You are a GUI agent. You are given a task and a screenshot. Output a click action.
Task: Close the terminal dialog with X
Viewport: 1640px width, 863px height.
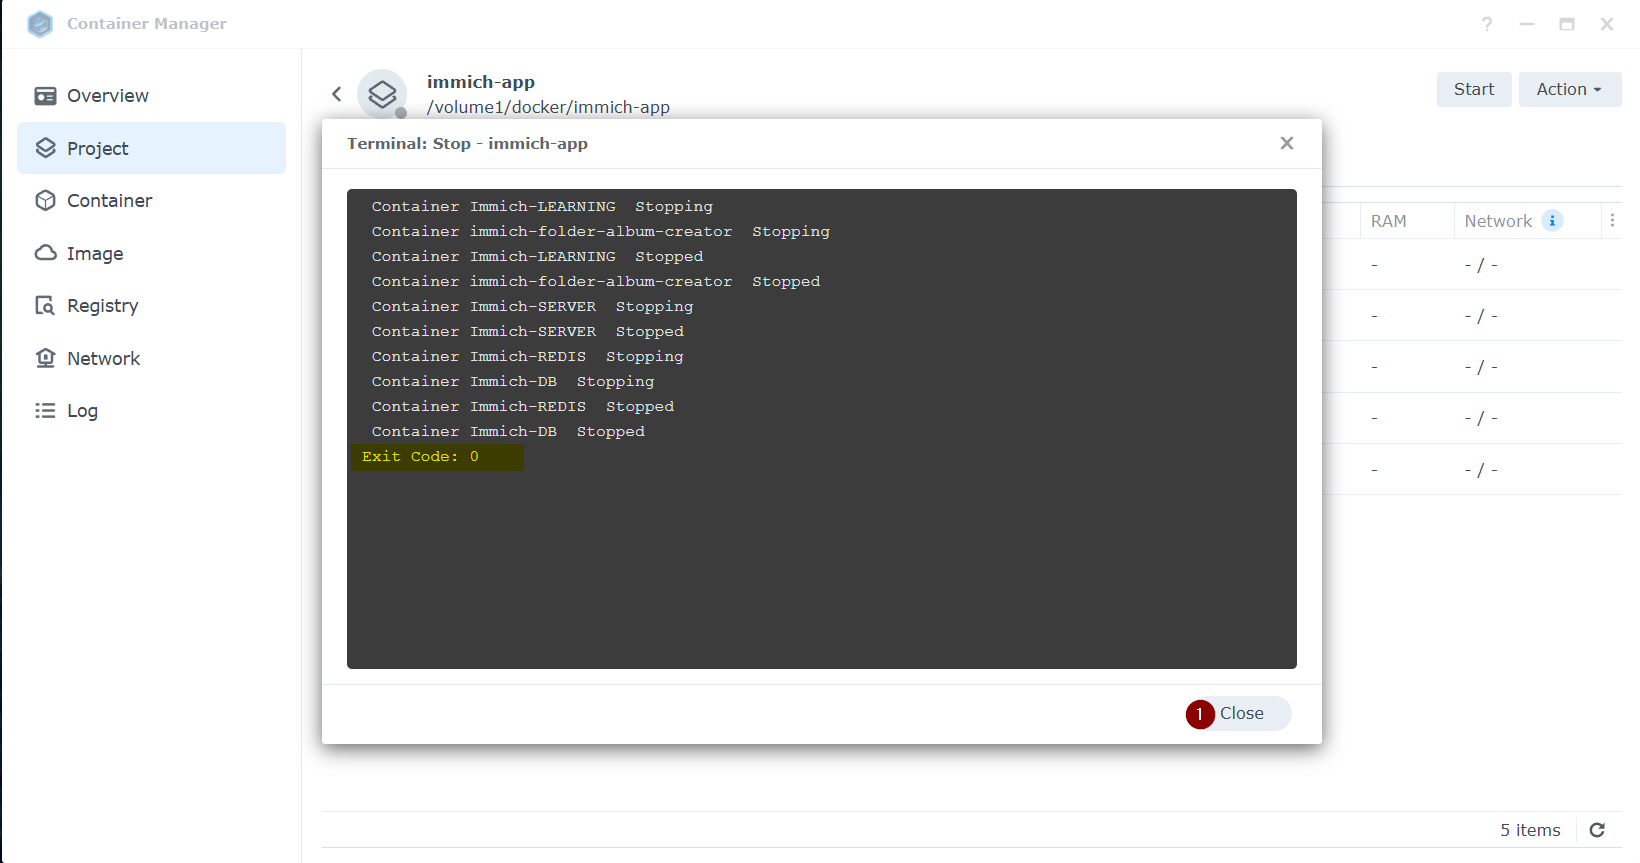click(x=1287, y=143)
